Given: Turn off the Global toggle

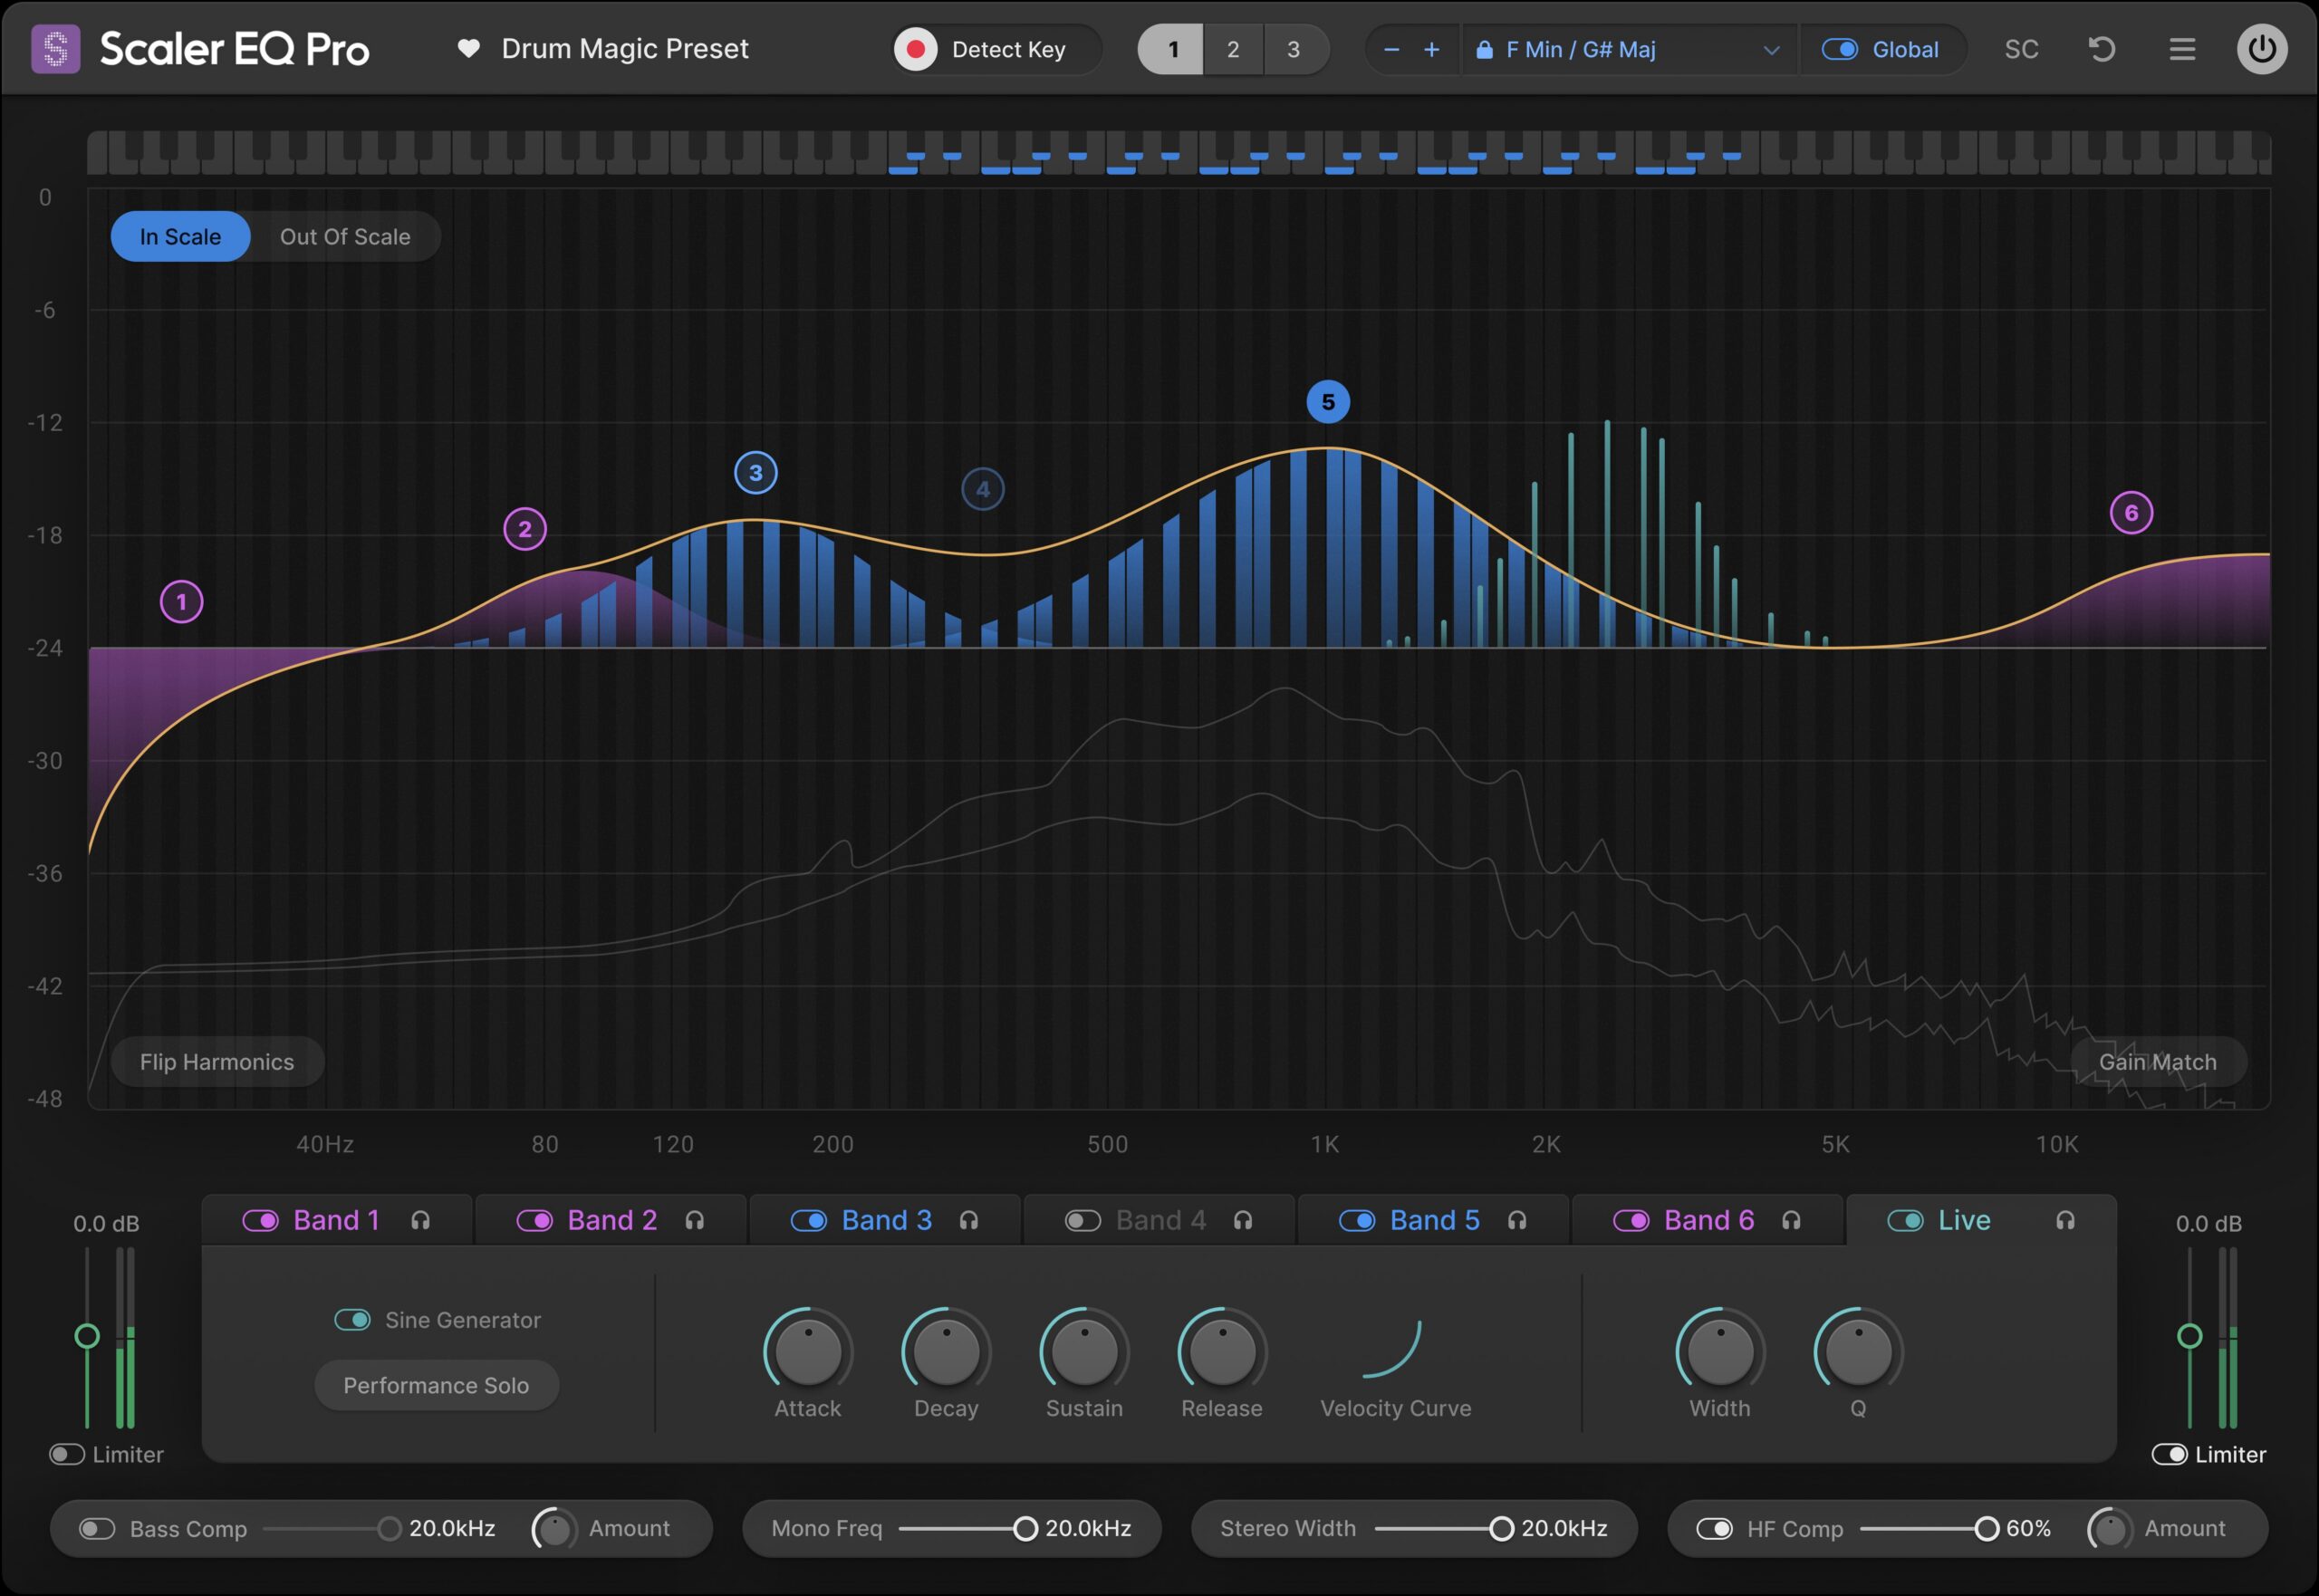Looking at the screenshot, I should pos(1839,49).
